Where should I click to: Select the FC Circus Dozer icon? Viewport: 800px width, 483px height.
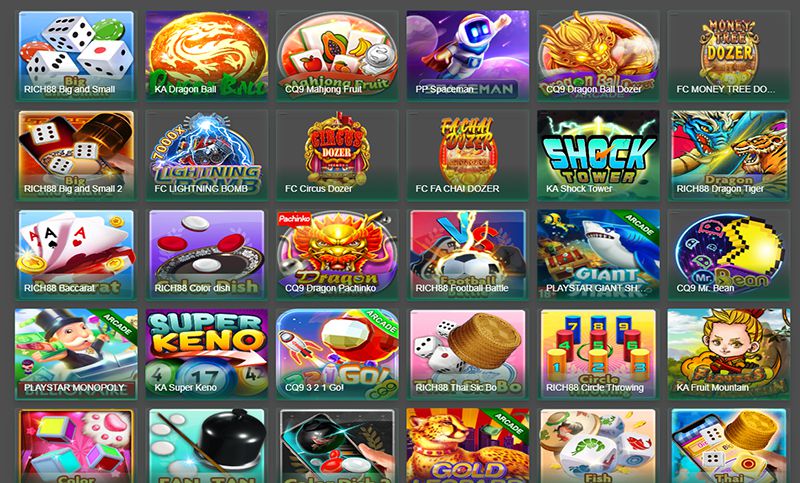coord(337,155)
